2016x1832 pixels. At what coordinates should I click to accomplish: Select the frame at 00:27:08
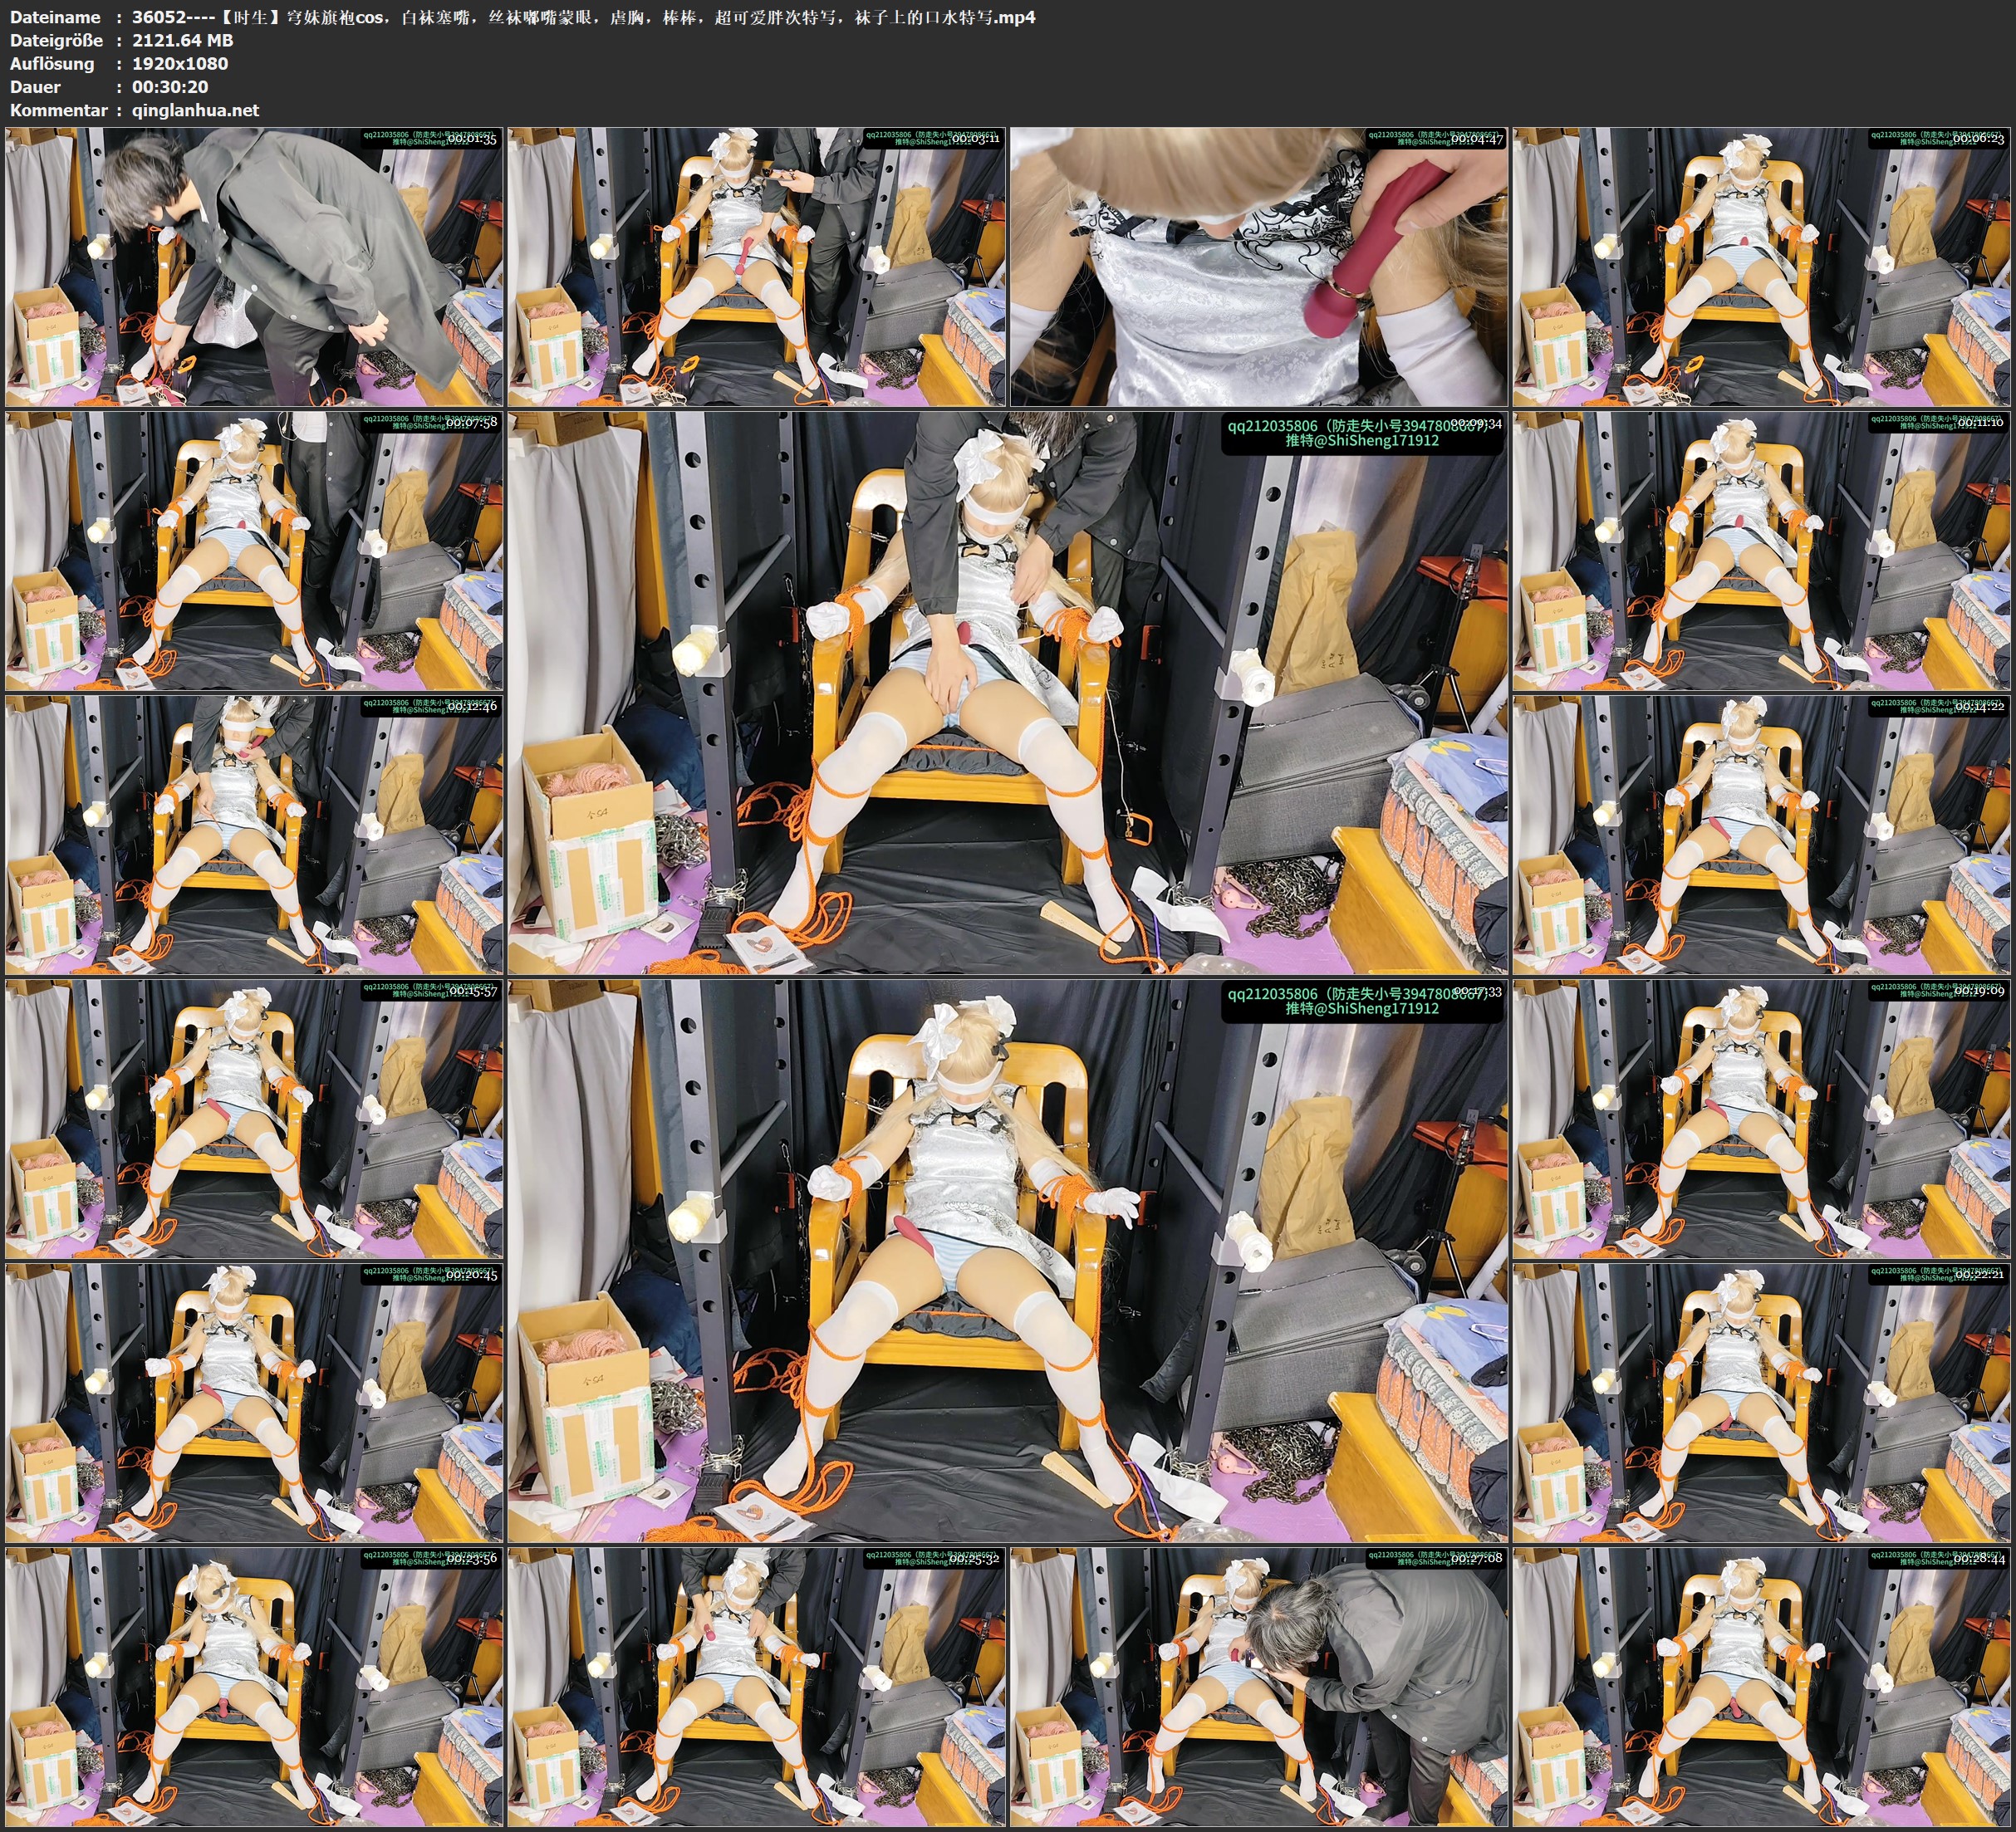(1259, 1686)
